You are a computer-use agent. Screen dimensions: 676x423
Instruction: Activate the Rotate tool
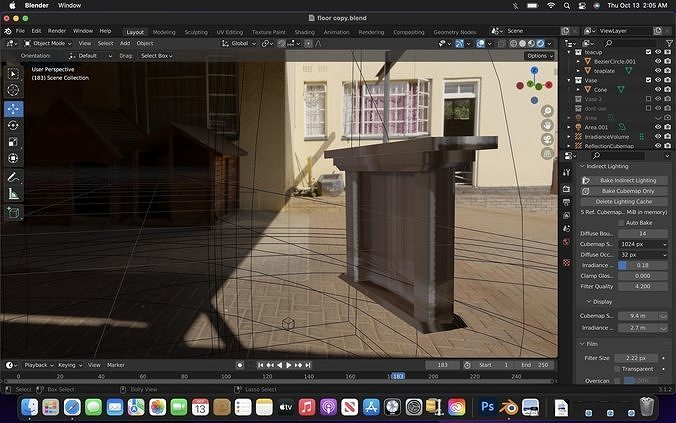13,125
